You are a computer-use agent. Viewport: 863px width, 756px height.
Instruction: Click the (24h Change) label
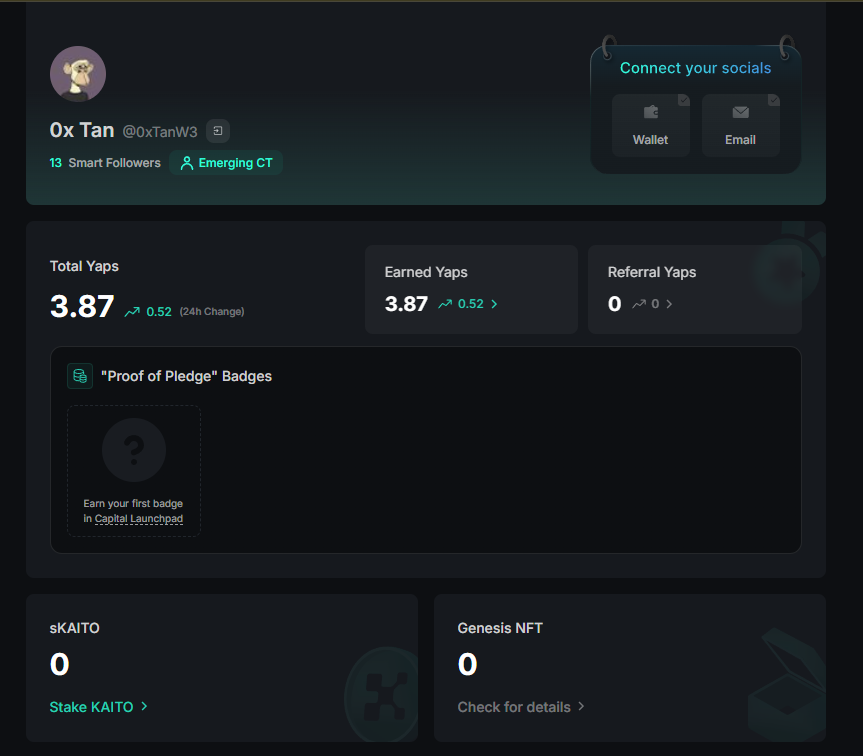(x=212, y=312)
